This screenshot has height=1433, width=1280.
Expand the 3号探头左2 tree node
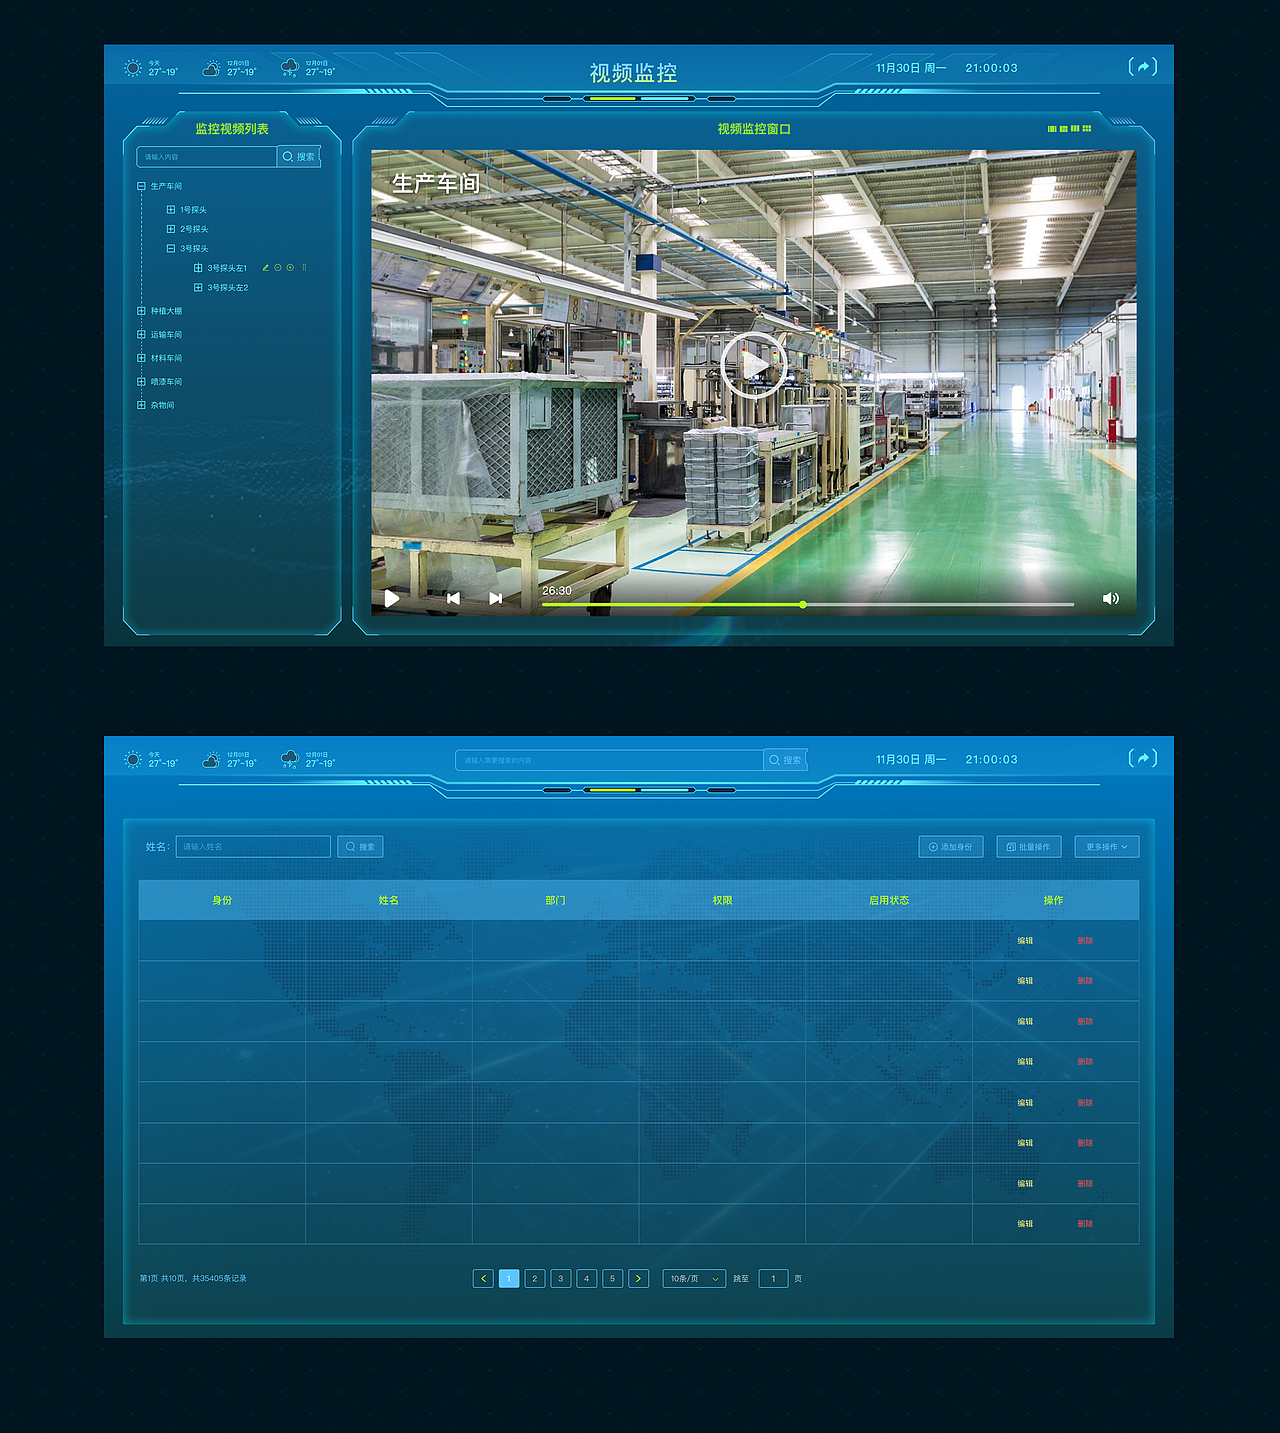tap(198, 287)
